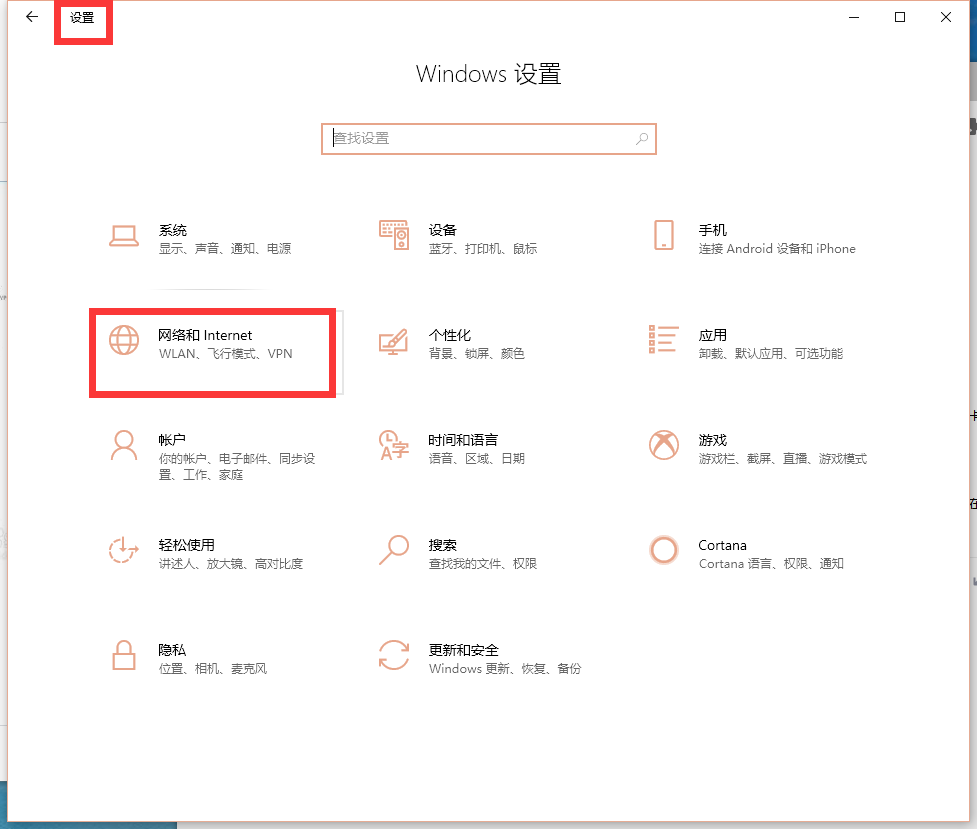Open 更新和安全 settings
Image resolution: width=977 pixels, height=829 pixels.
(464, 649)
